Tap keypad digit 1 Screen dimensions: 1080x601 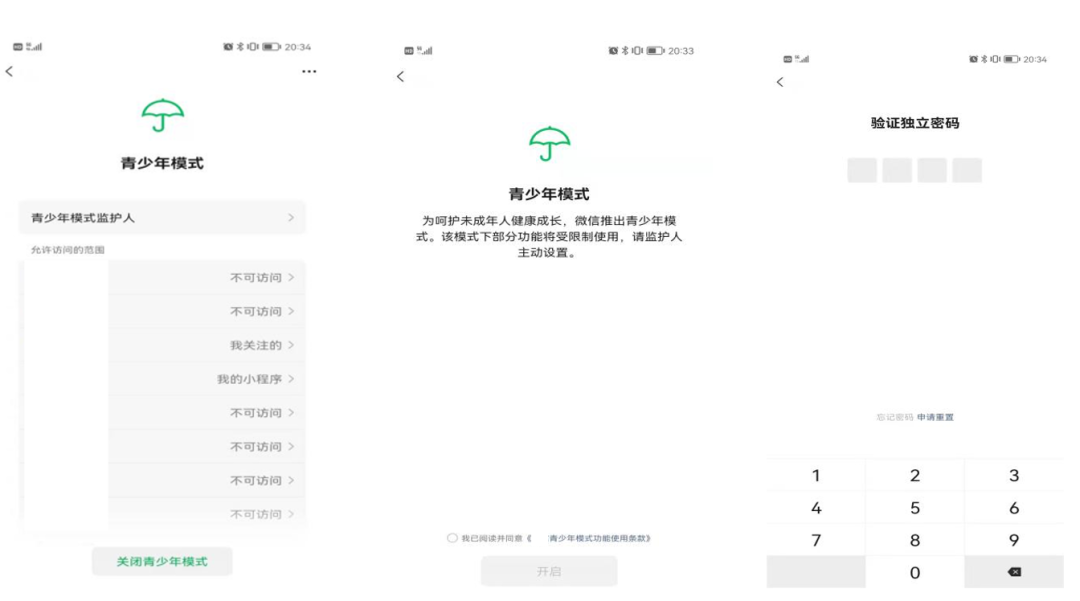click(816, 475)
